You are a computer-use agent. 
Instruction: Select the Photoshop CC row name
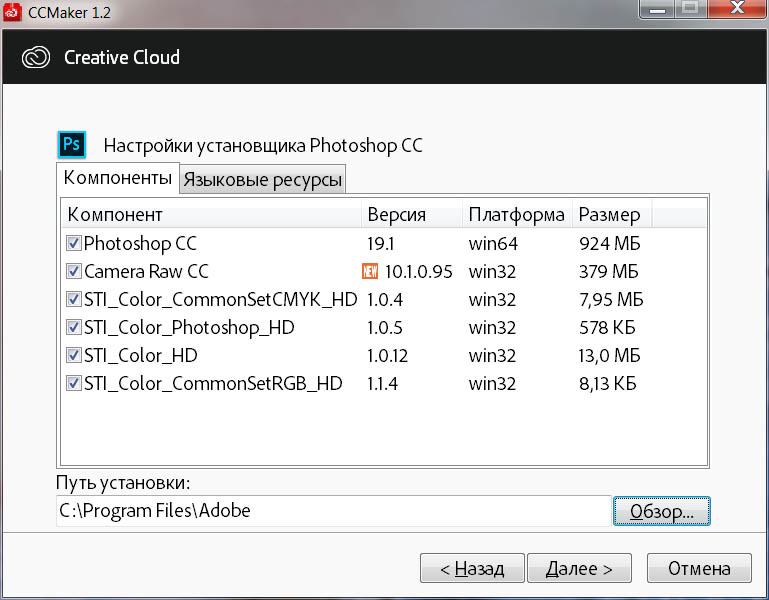pyautogui.click(x=140, y=243)
